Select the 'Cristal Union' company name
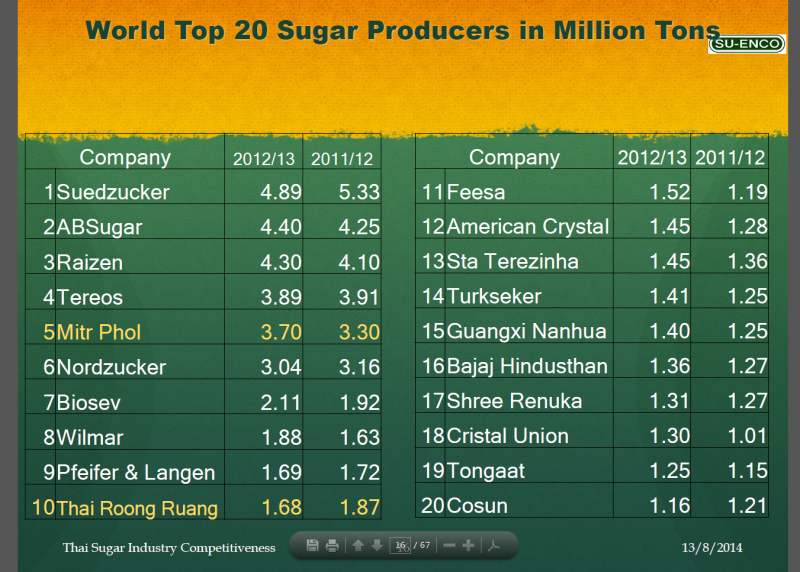Screen dimensions: 800x572 [x=508, y=436]
